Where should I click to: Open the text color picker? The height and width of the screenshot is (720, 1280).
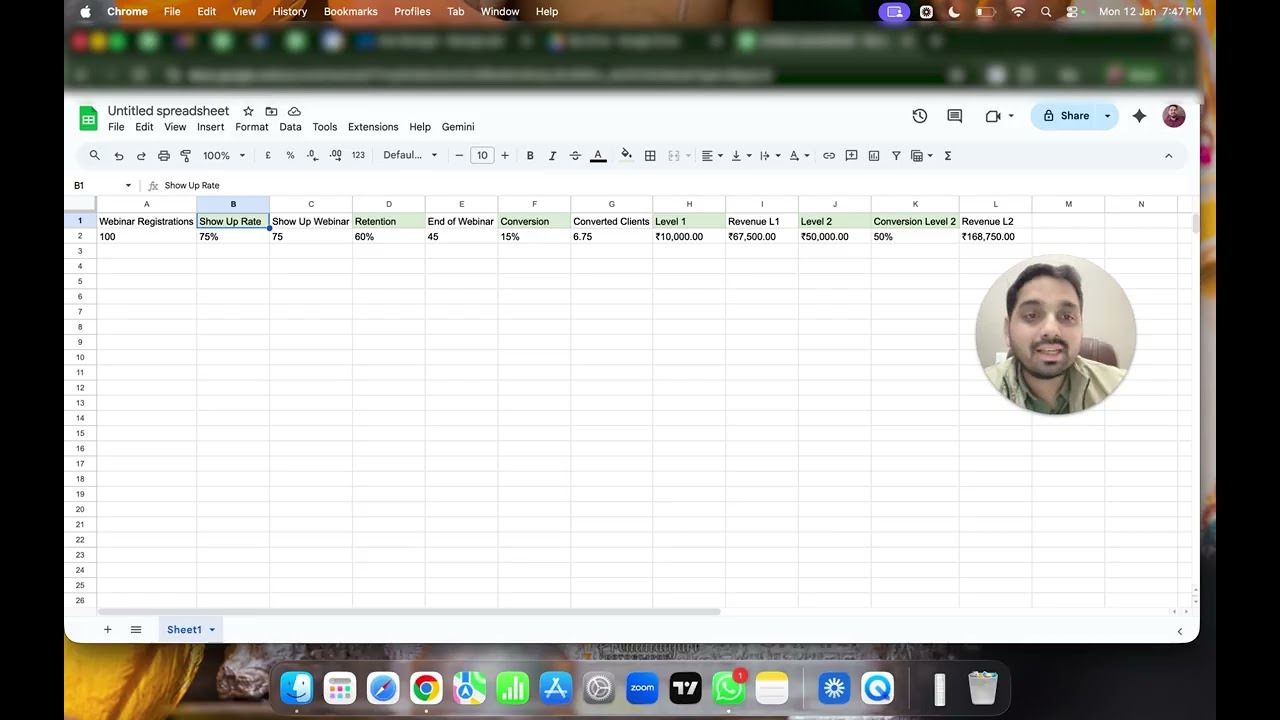(598, 156)
